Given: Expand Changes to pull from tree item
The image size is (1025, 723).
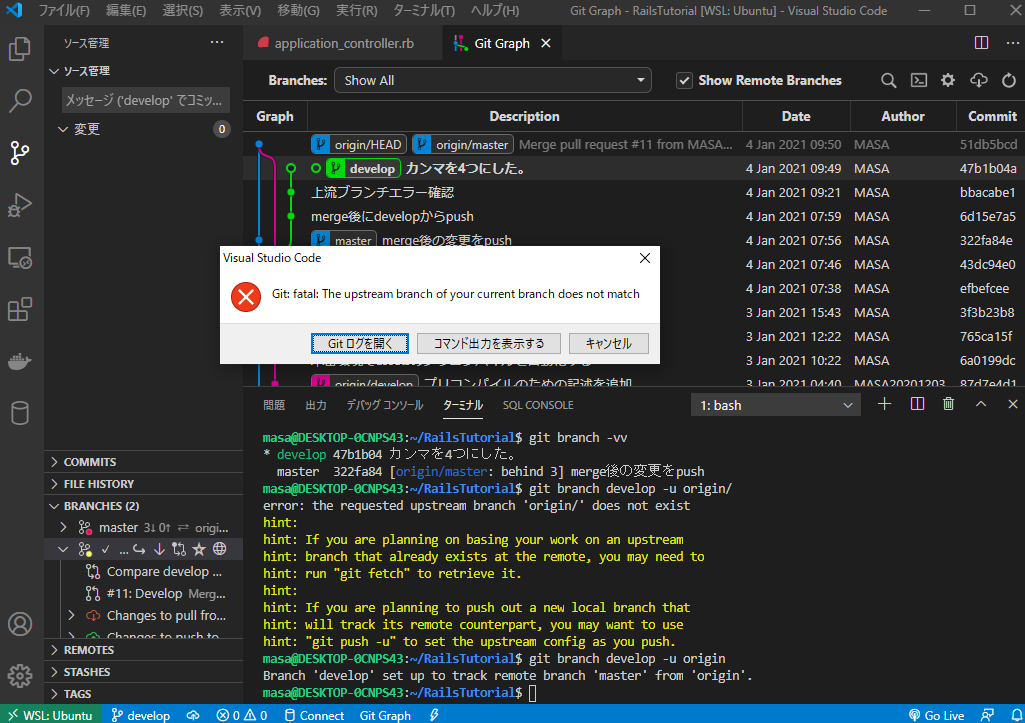Looking at the screenshot, I should [71, 615].
